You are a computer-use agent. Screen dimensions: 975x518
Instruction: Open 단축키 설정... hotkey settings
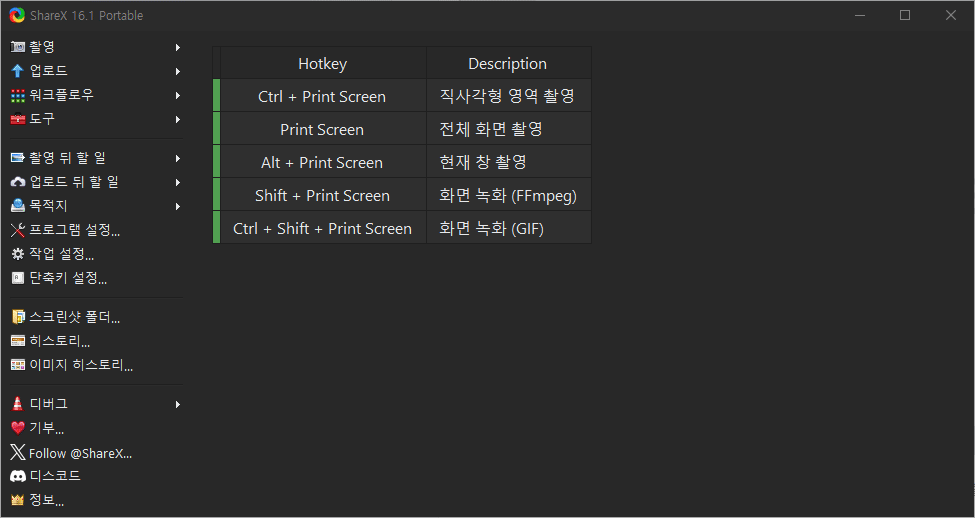[96, 278]
